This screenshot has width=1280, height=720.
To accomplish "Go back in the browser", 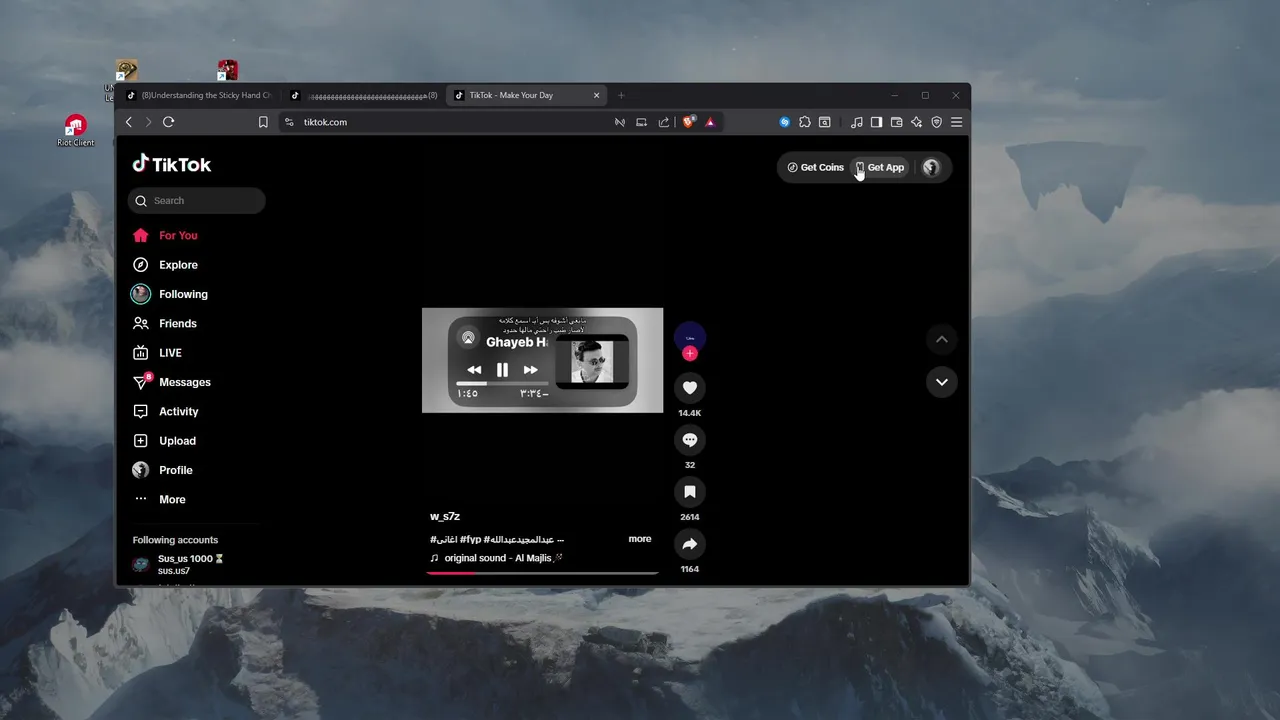I will click(x=129, y=122).
